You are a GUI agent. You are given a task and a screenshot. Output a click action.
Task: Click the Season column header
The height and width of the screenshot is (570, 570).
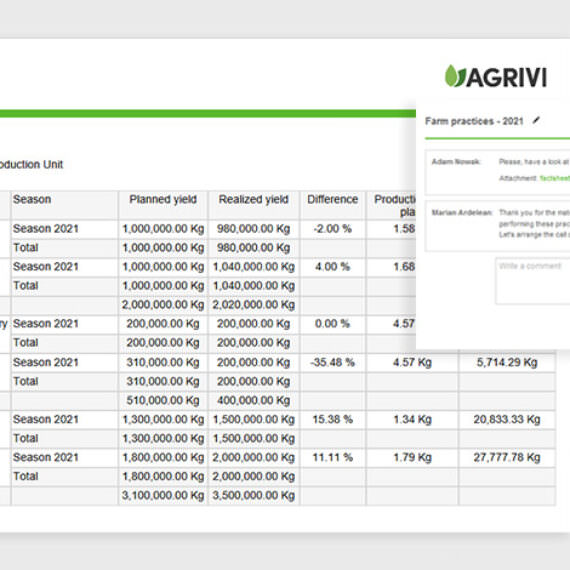(32, 199)
